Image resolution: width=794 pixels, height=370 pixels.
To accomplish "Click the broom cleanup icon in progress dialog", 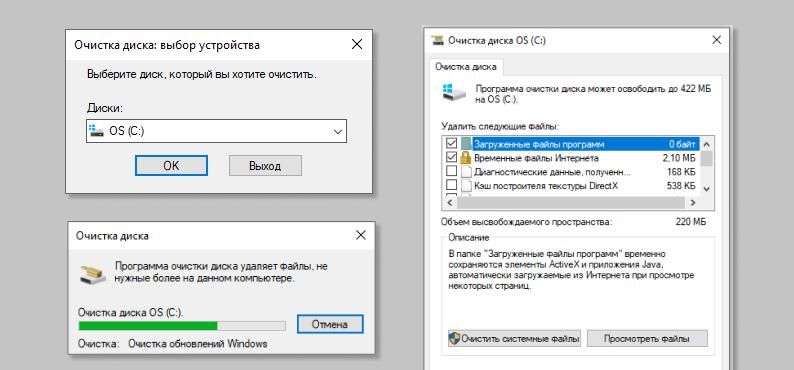I will 93,274.
